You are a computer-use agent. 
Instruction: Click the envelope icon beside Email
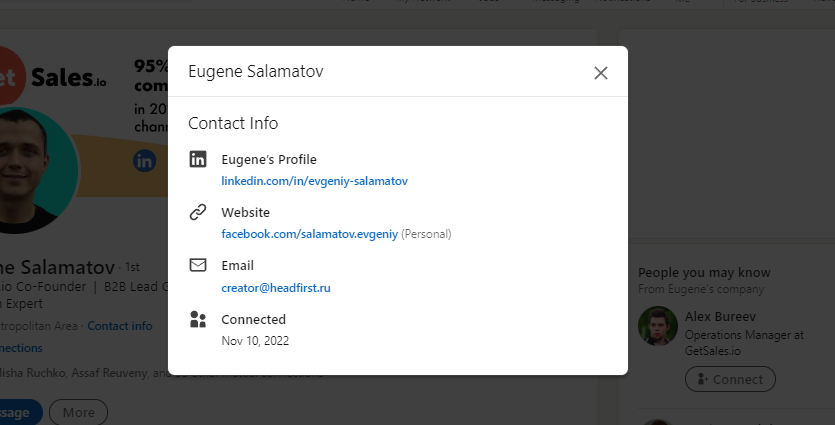tap(198, 265)
